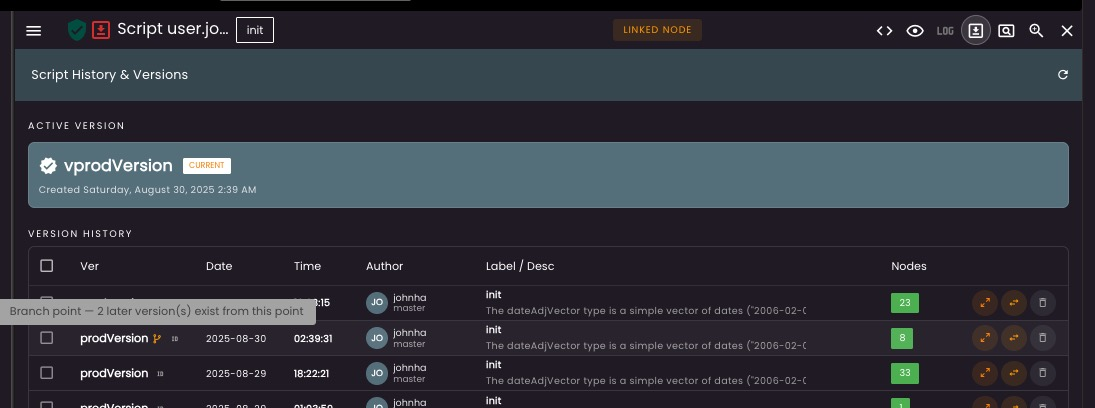Screen dimensions: 1095x408
Task: Expand the version with 8 nodes
Action: pos(985,338)
